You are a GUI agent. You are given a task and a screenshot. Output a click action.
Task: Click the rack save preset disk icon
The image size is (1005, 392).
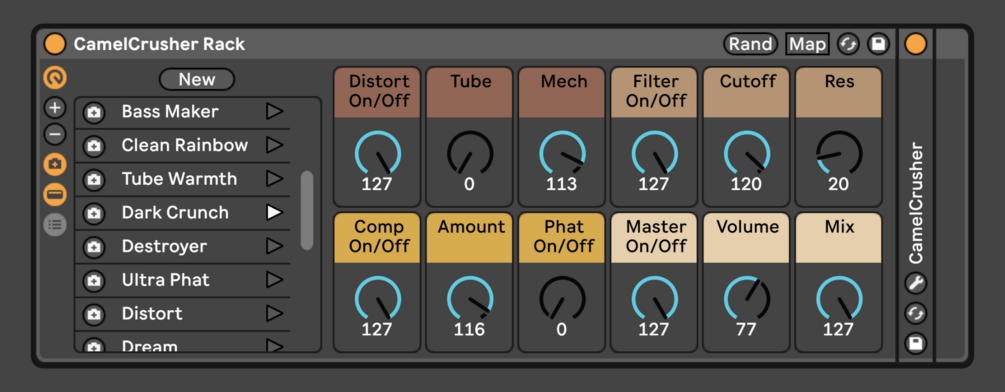coord(879,44)
